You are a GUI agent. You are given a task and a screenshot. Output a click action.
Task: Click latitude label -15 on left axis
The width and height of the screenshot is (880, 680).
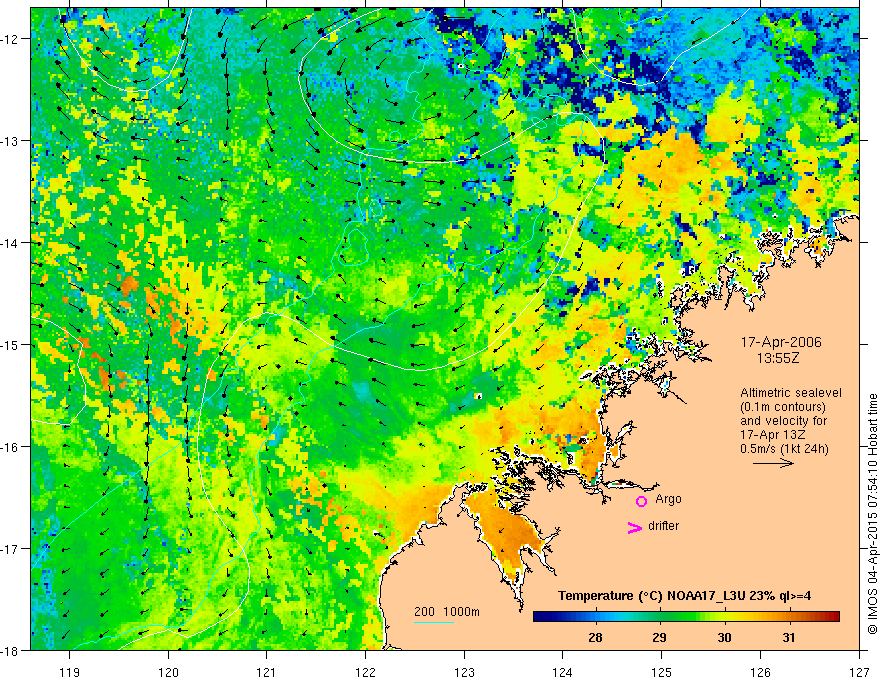[x=10, y=344]
